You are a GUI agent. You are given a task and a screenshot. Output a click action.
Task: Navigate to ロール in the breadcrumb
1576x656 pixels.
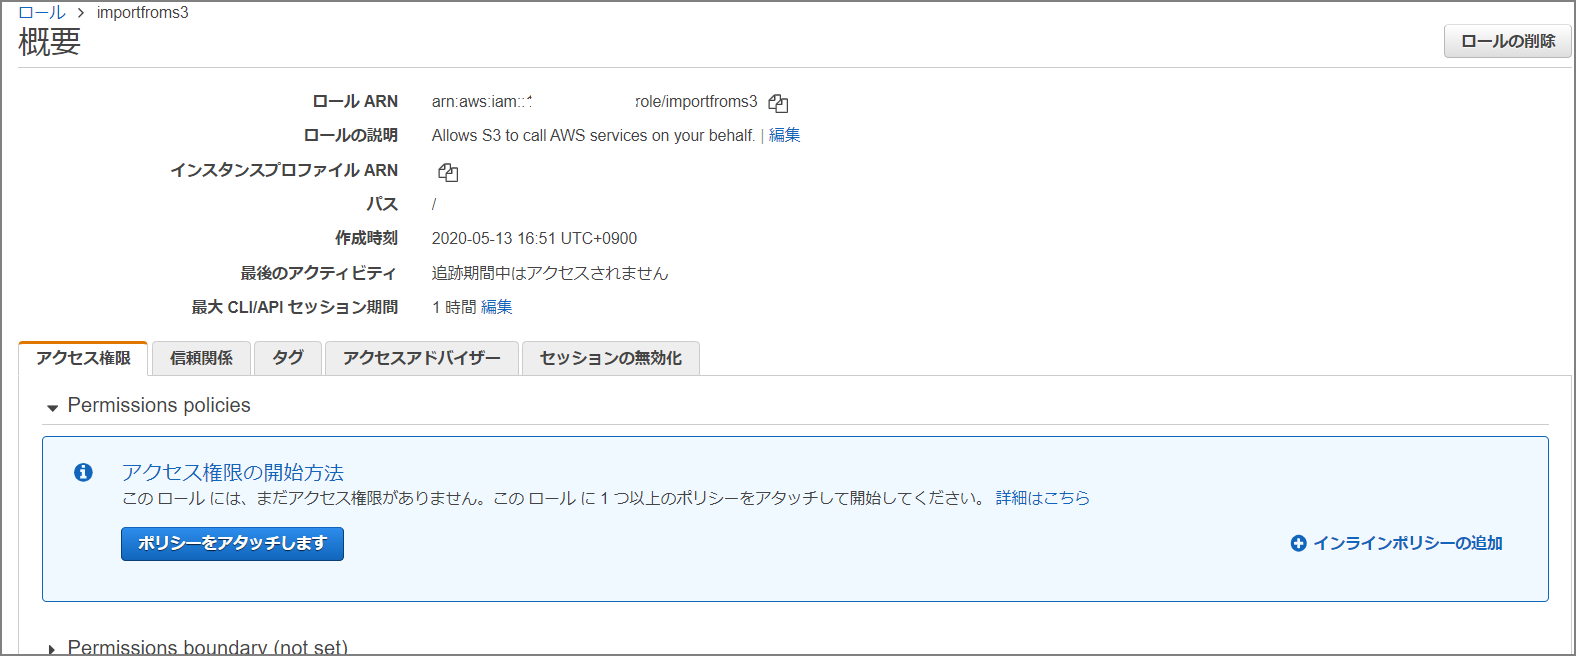[42, 12]
